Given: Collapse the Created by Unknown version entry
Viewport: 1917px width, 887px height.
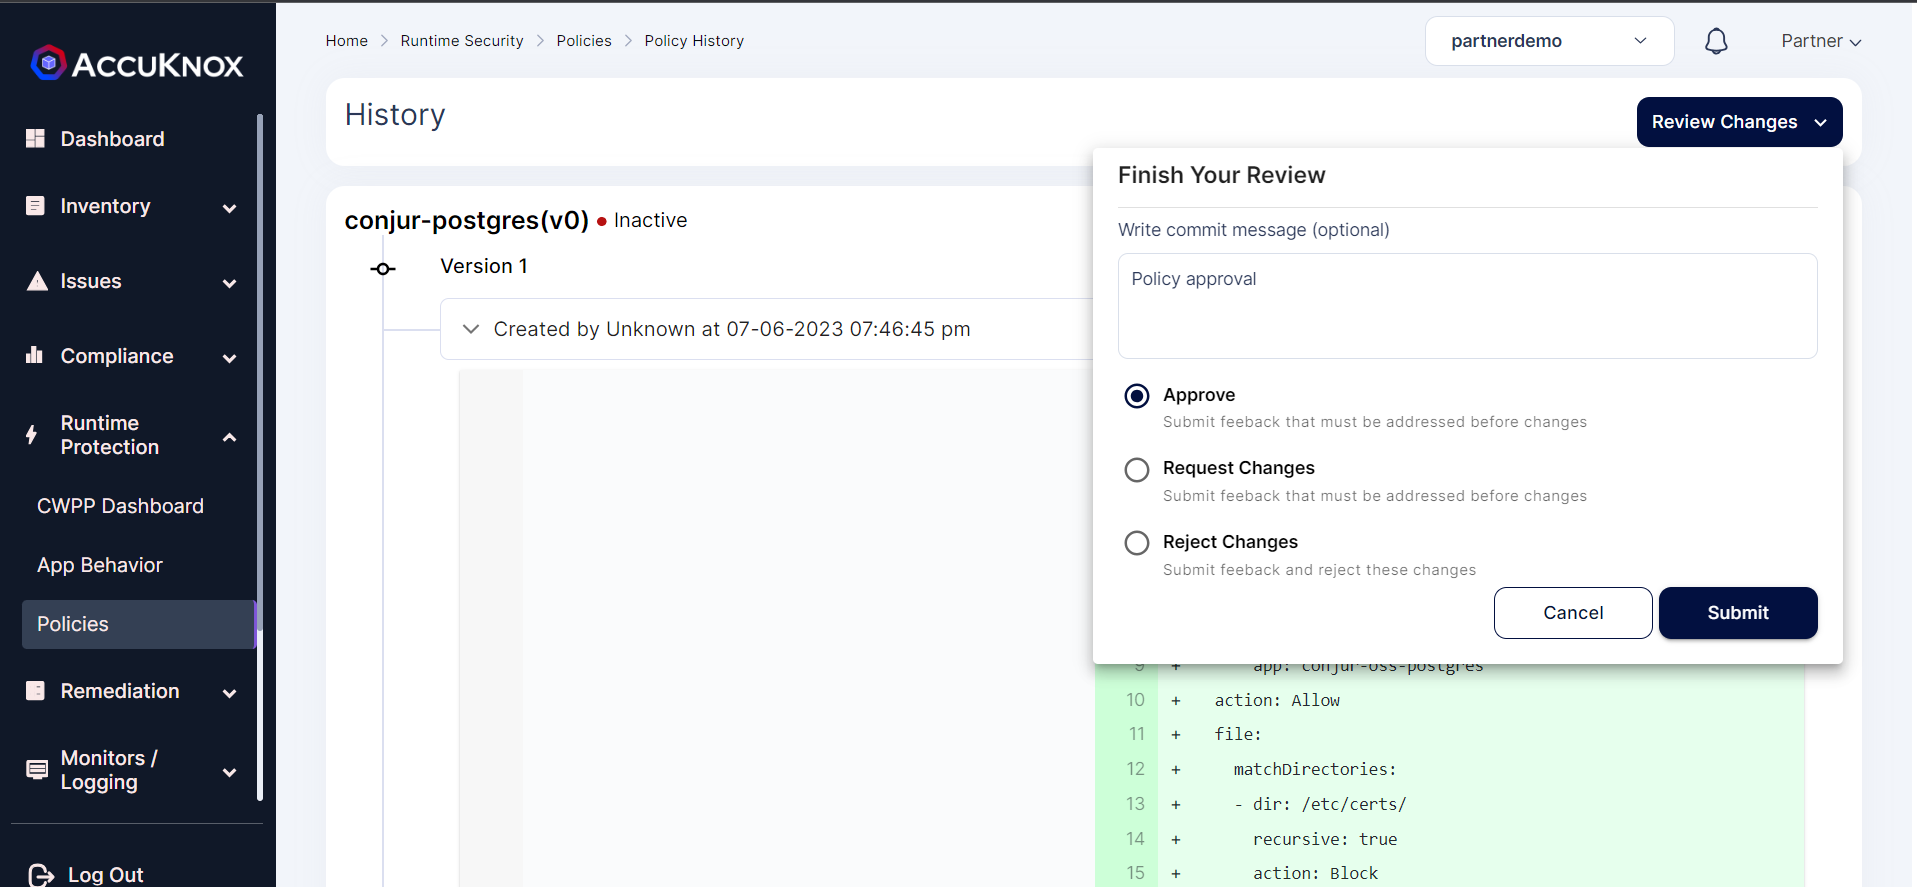Looking at the screenshot, I should point(471,329).
